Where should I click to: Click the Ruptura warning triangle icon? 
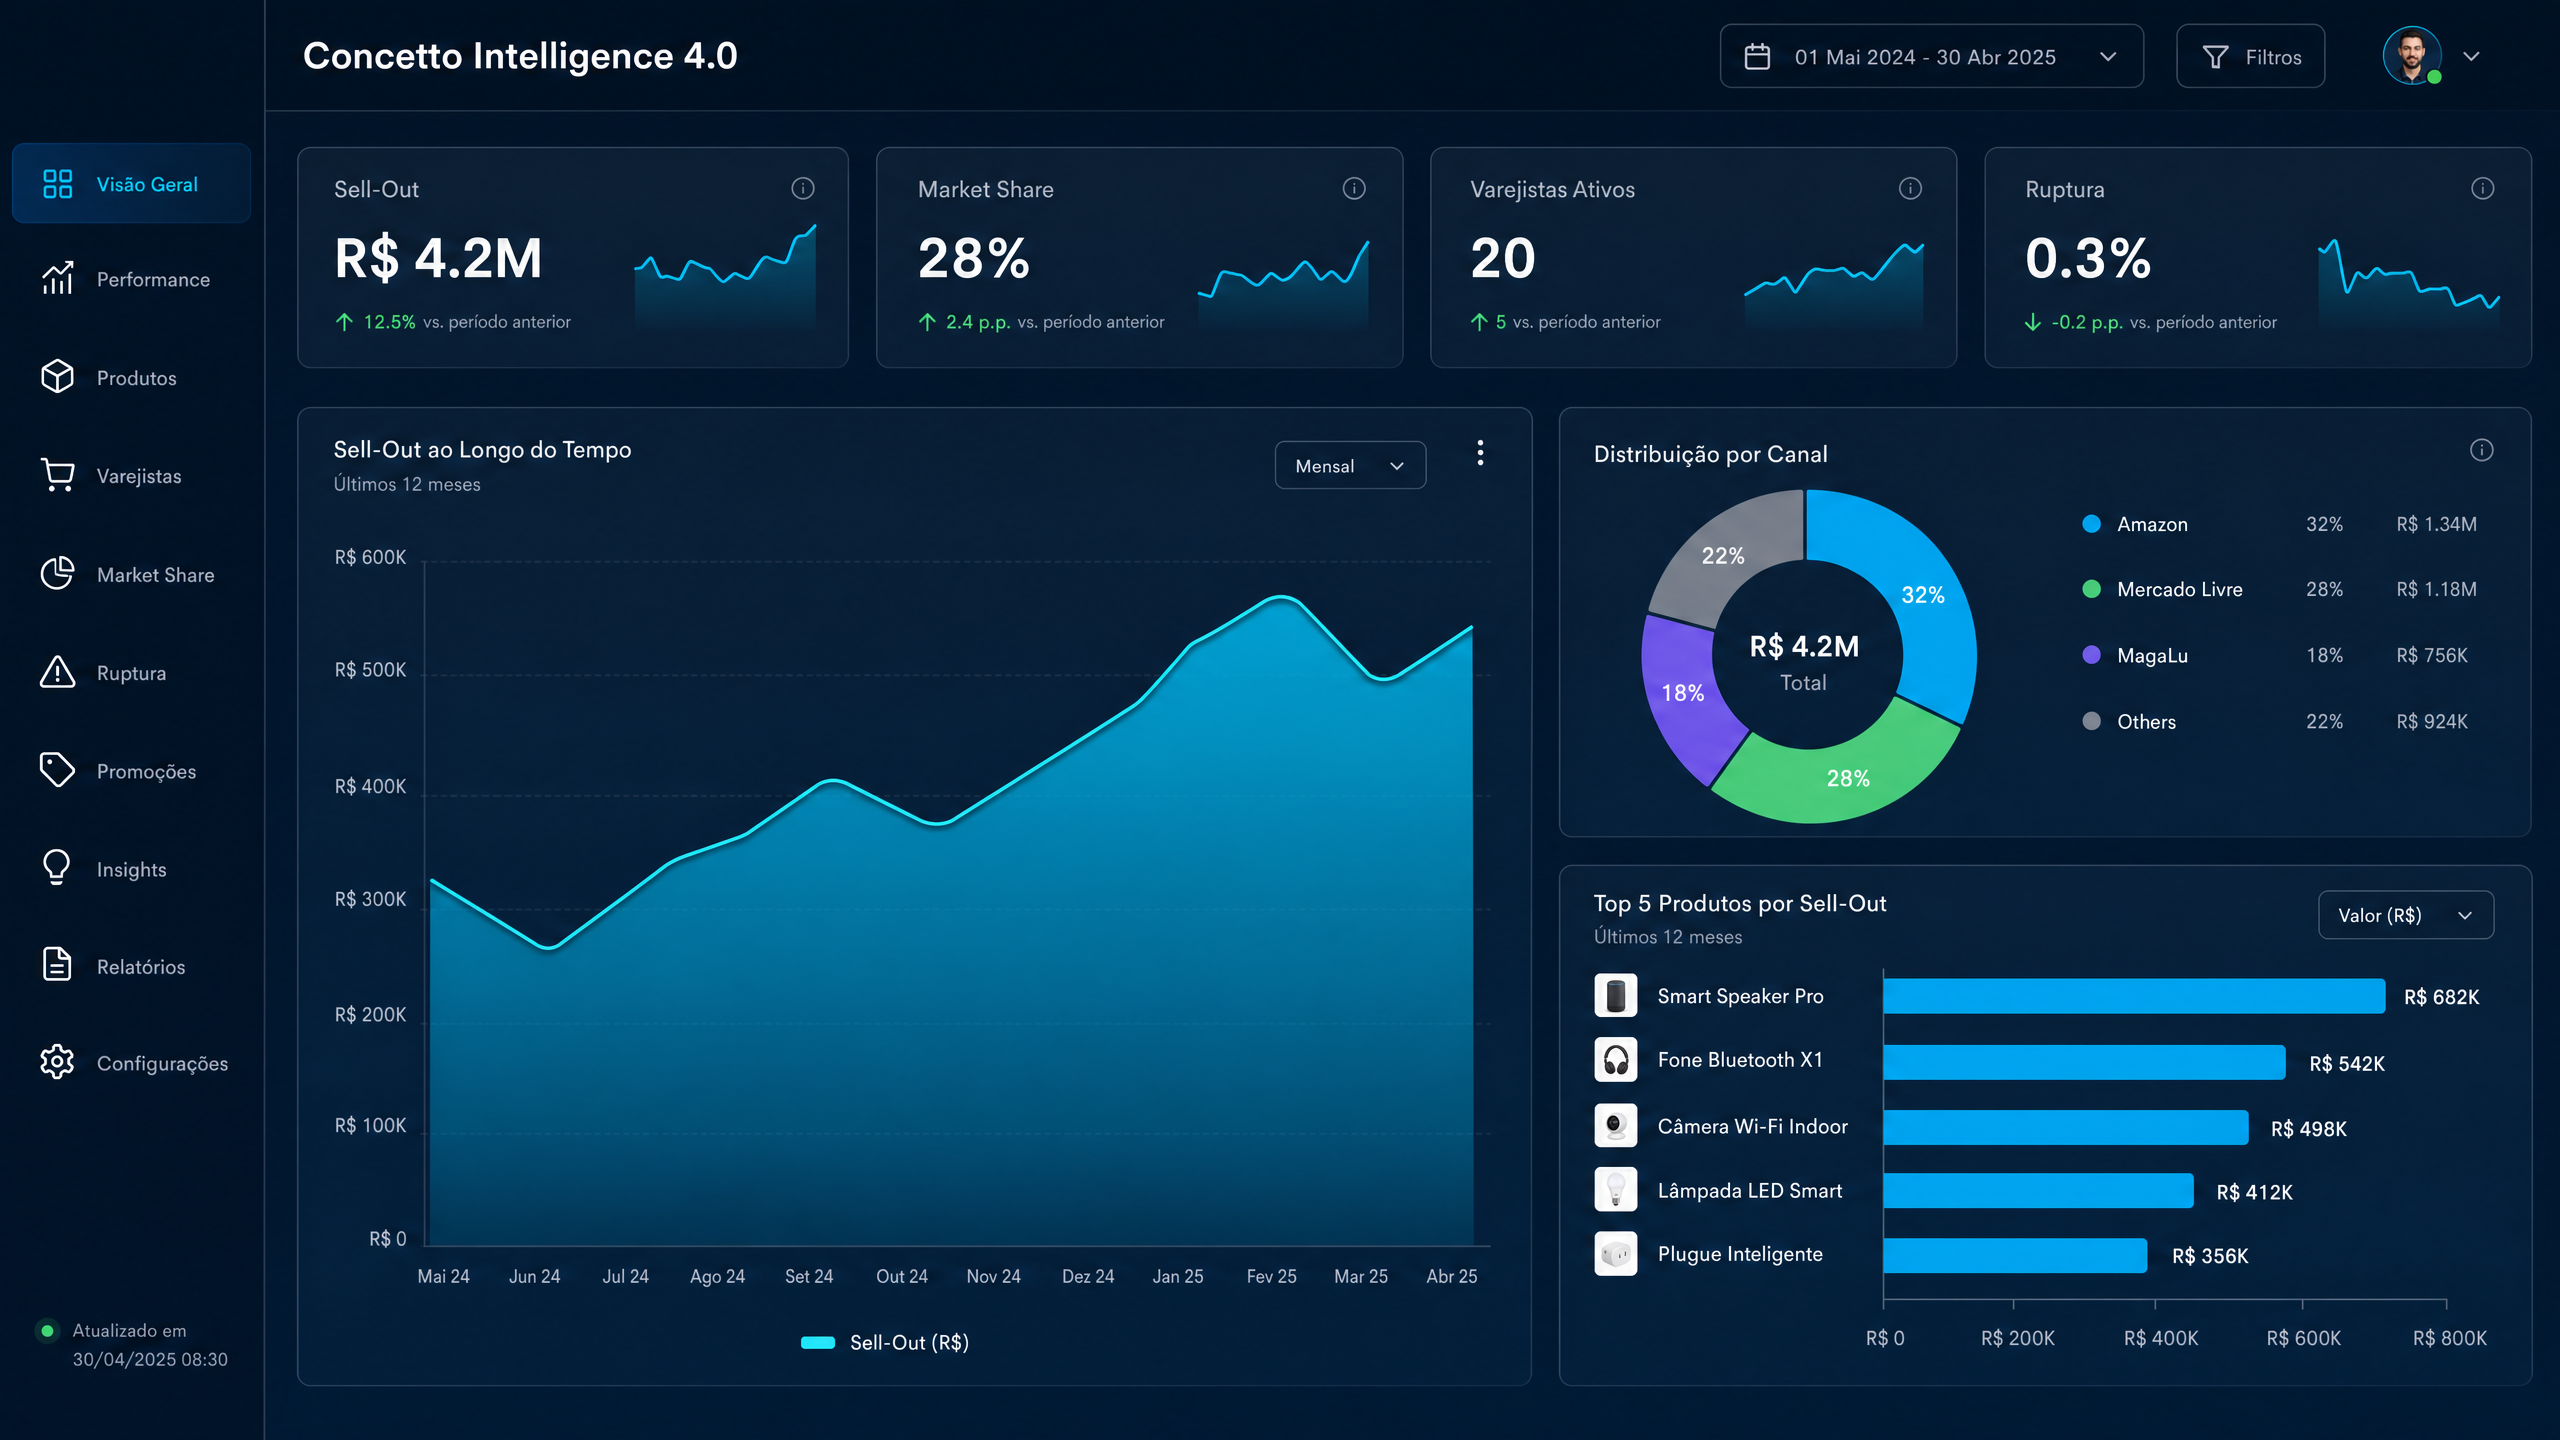57,672
